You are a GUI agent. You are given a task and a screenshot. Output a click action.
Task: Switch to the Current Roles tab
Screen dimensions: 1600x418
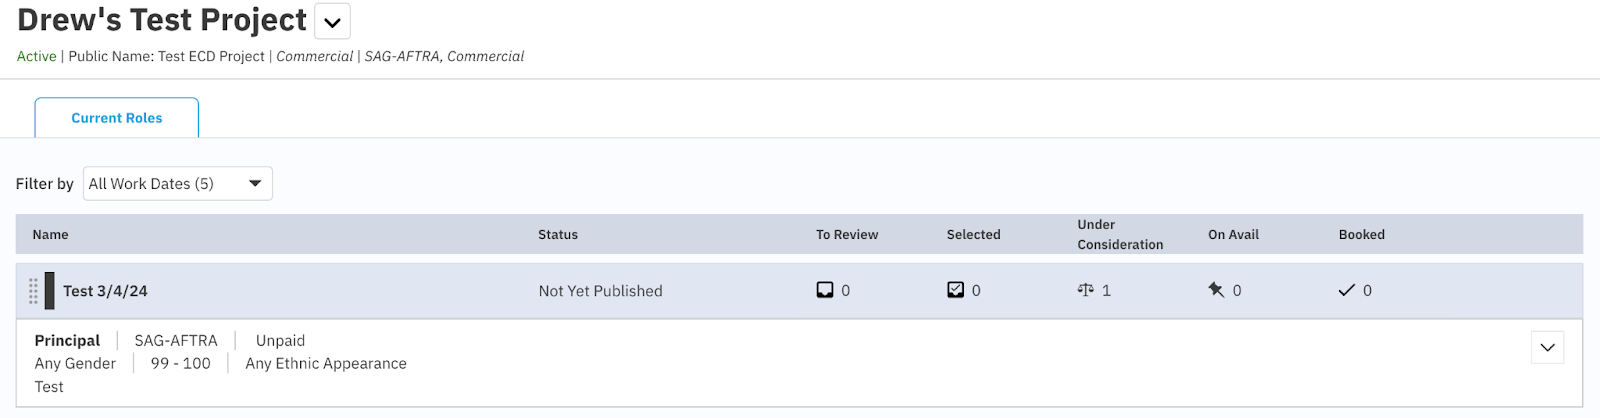tap(117, 118)
